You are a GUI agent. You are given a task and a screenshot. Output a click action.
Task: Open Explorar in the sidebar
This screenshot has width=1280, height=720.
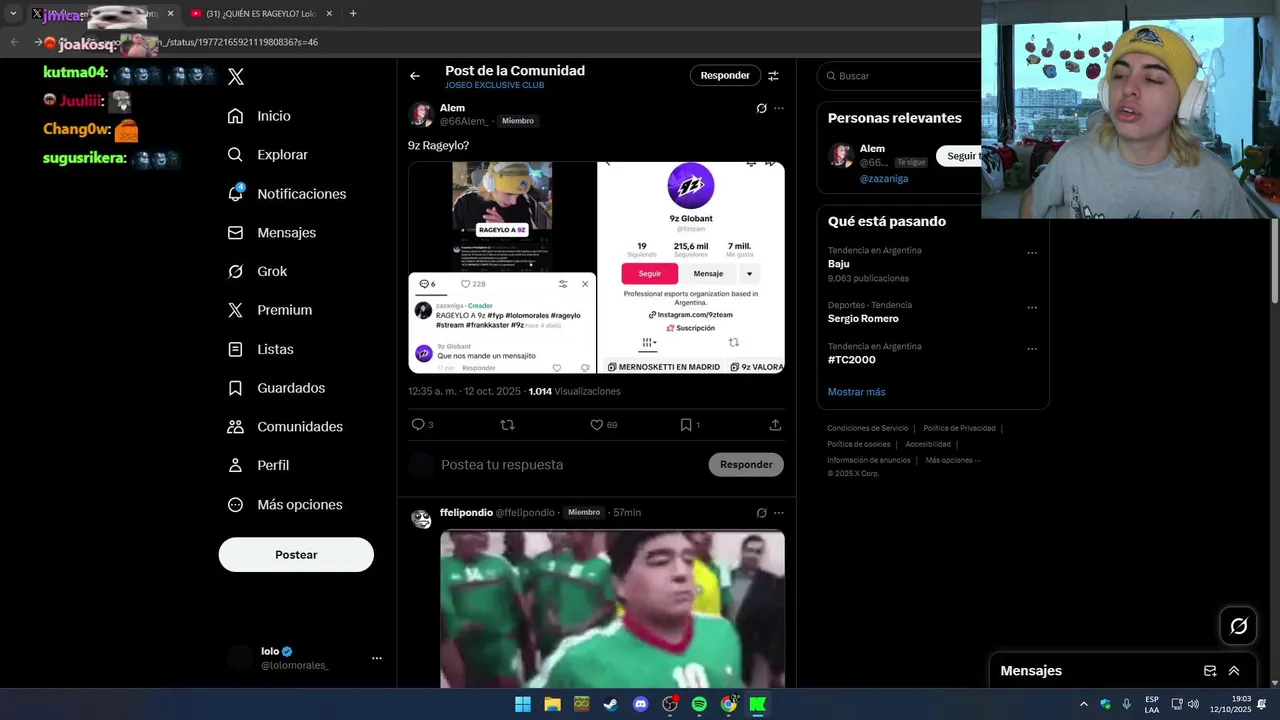267,155
